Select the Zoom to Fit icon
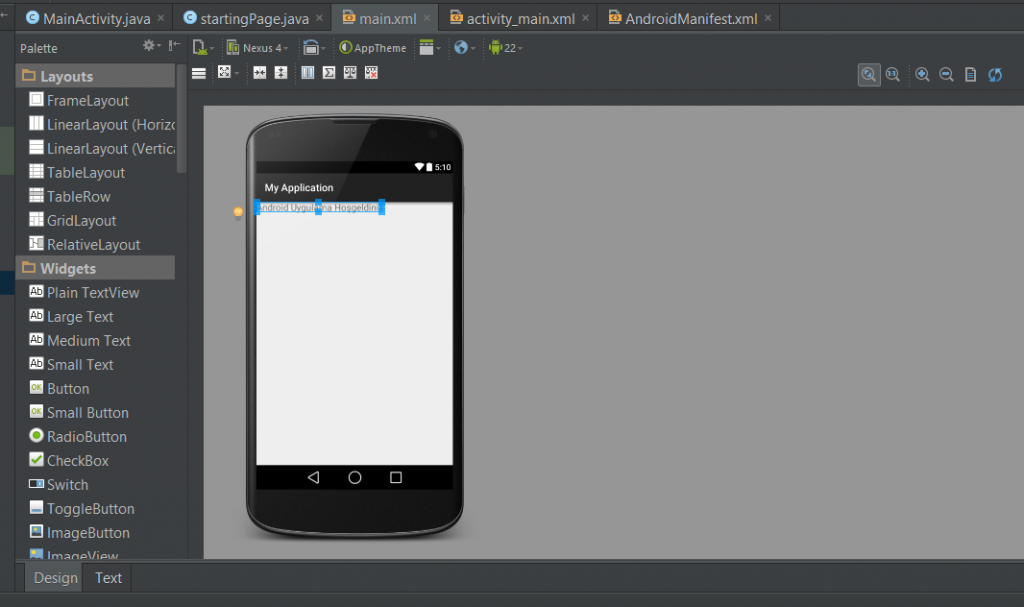This screenshot has width=1024, height=607. pos(869,74)
